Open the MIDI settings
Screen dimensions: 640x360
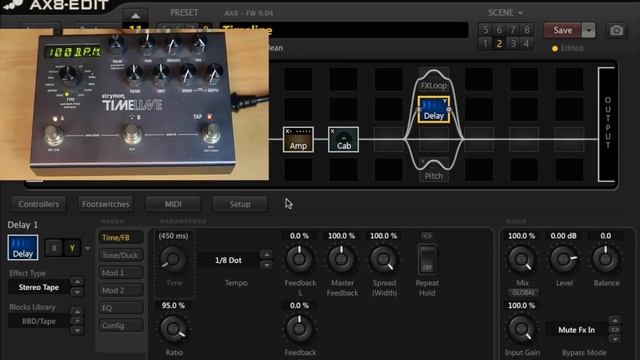coord(173,204)
